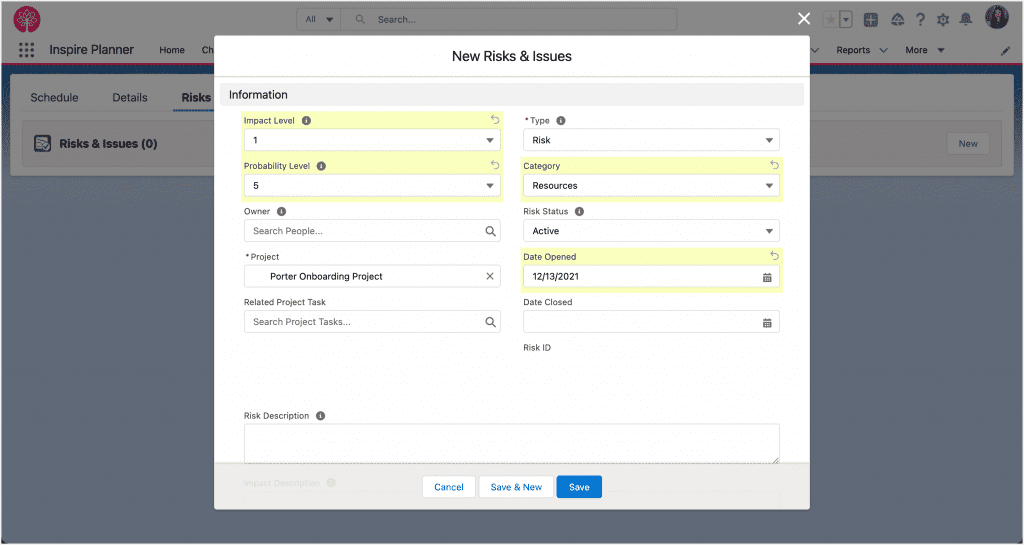Open the notifications bell

coord(965,20)
